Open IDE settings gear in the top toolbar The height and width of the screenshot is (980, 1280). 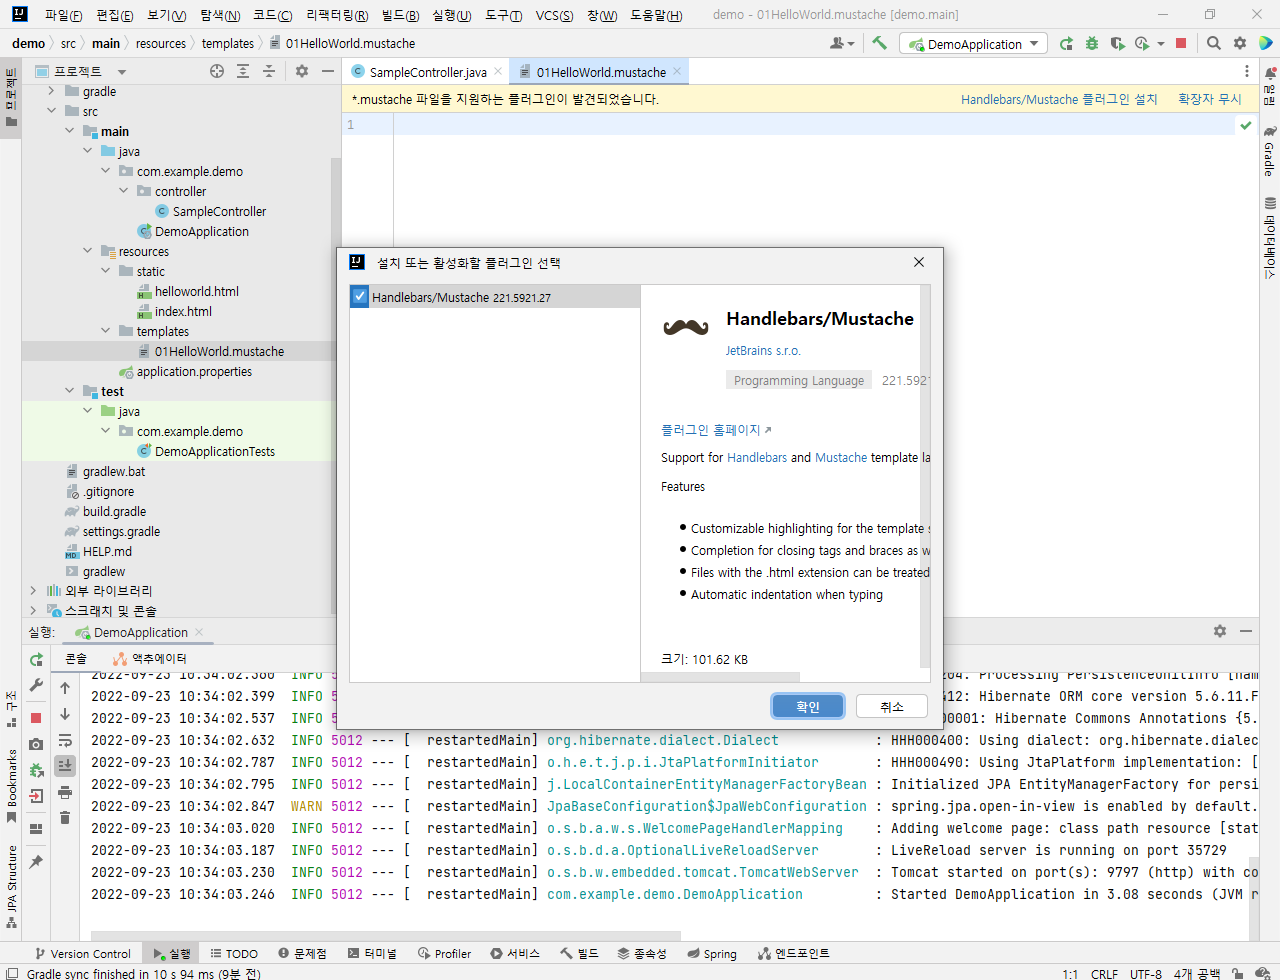click(1240, 43)
